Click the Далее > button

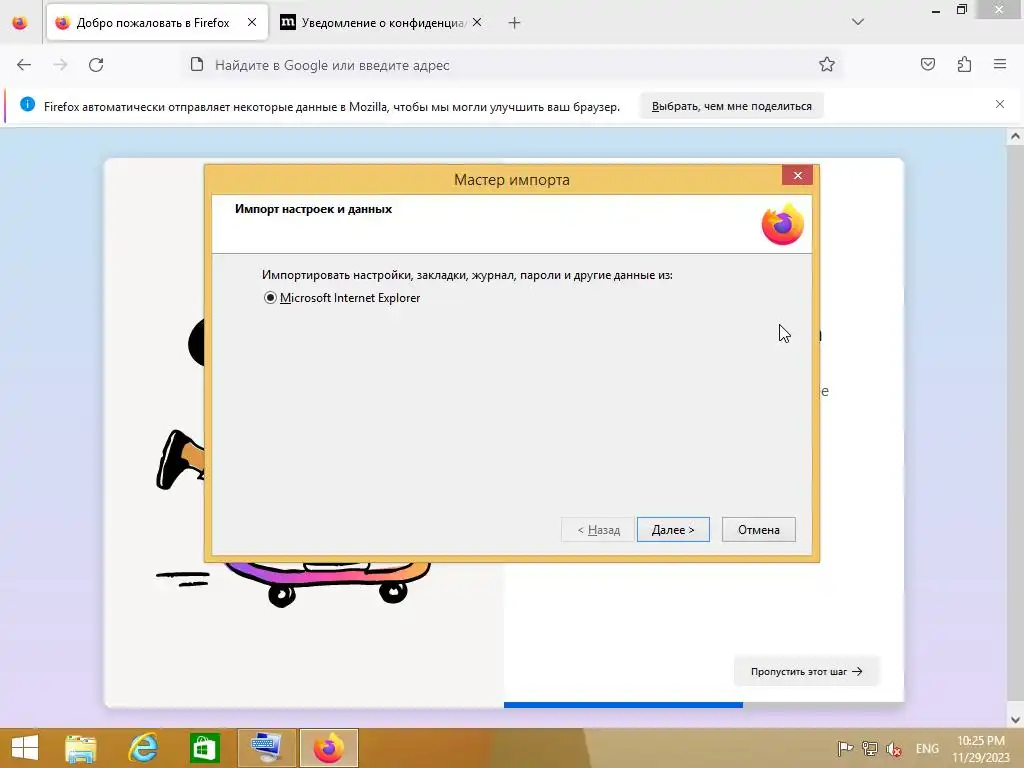[x=673, y=530]
